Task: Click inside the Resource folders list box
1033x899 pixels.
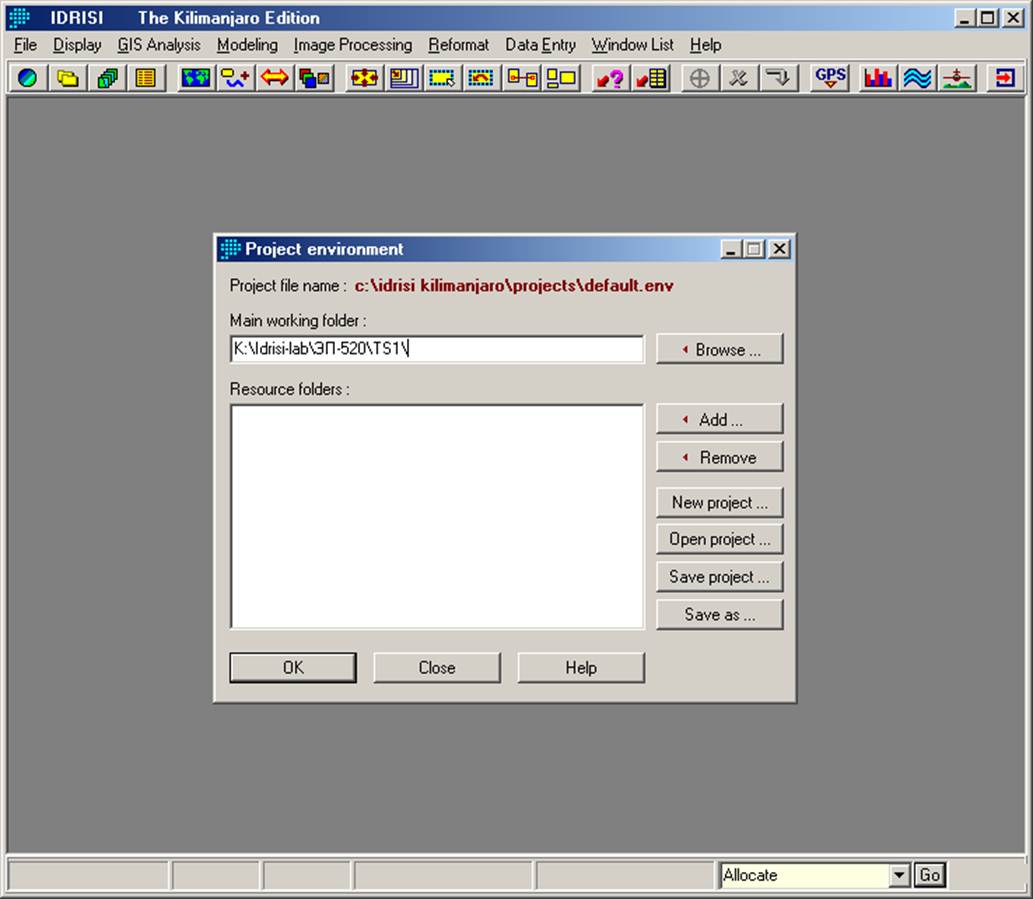Action: [437, 516]
